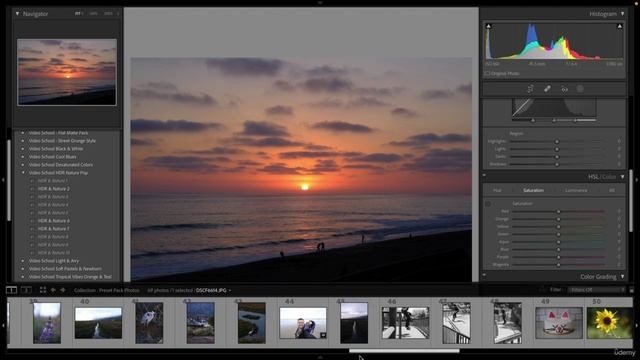Toggle HSL / Color panel switch

click(x=484, y=176)
